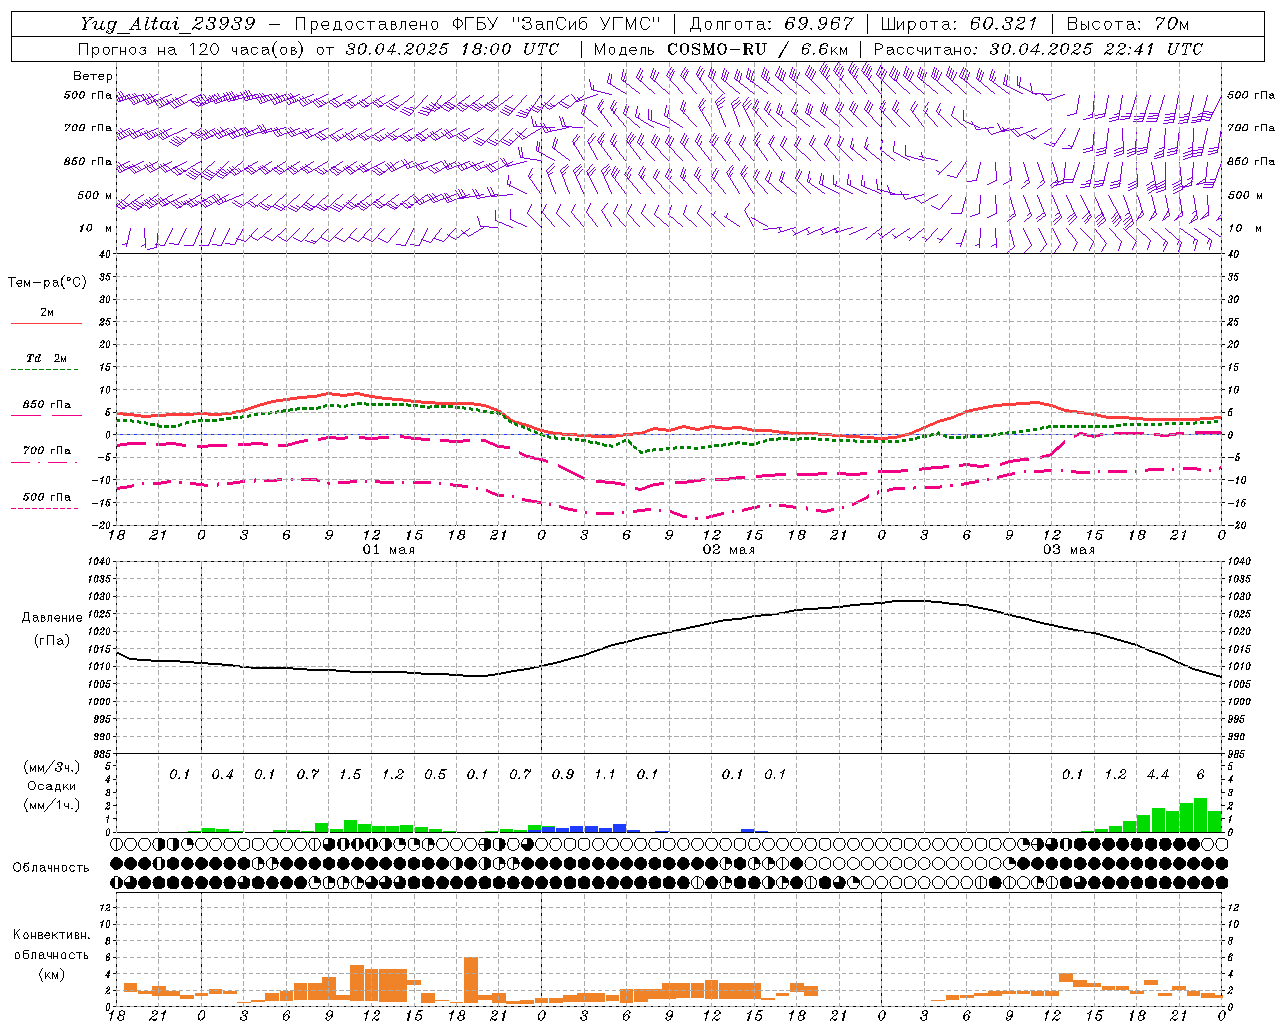Click the precipitation value 1.5

350,774
